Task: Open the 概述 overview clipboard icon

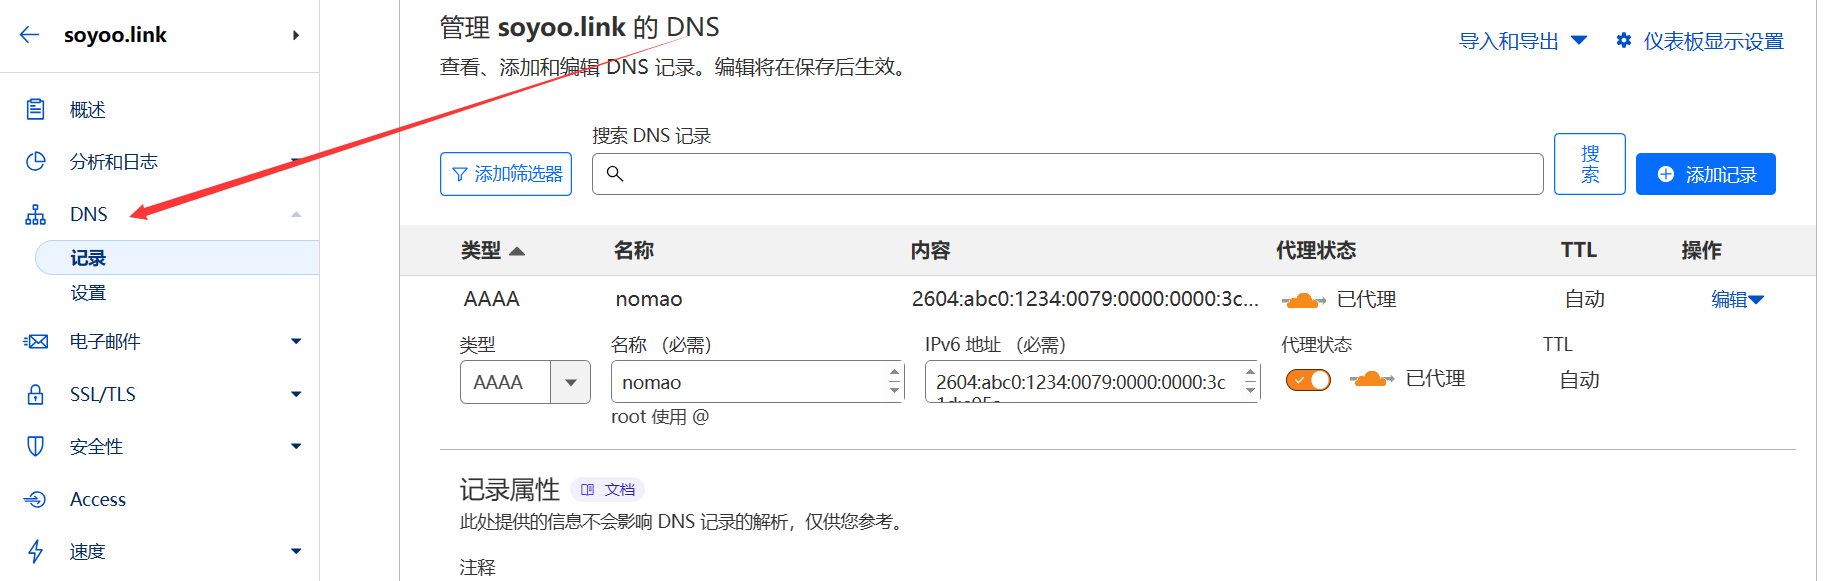Action: click(x=36, y=109)
